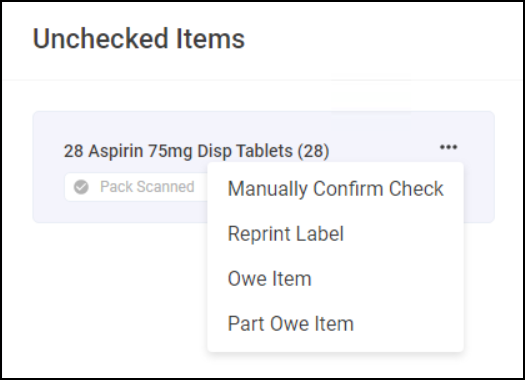This screenshot has height=380, width=525.
Task: Confirm the check manually via the first menu entry
Action: (335, 188)
